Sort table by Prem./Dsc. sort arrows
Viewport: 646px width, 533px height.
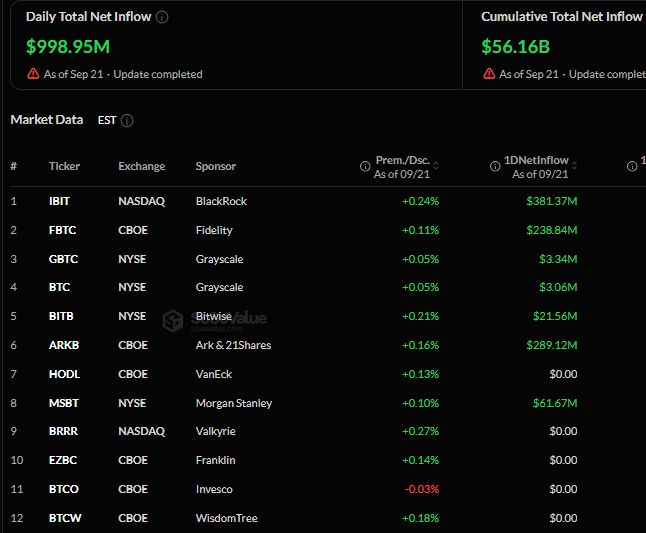point(436,166)
